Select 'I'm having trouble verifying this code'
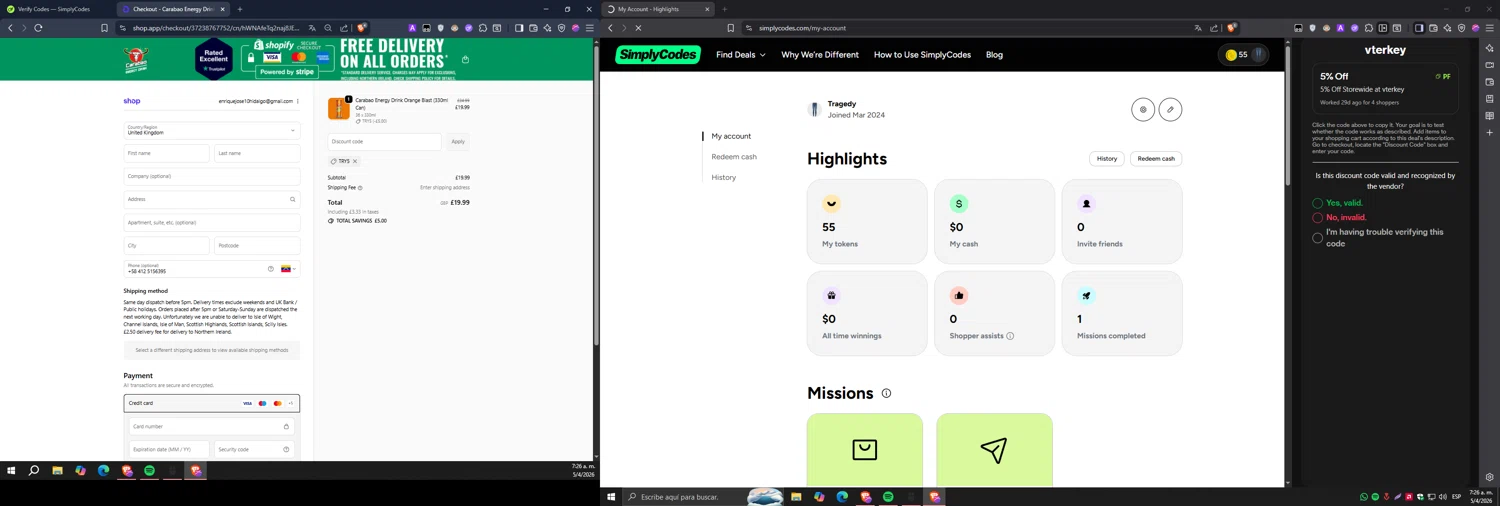1500x506 pixels. point(1317,238)
